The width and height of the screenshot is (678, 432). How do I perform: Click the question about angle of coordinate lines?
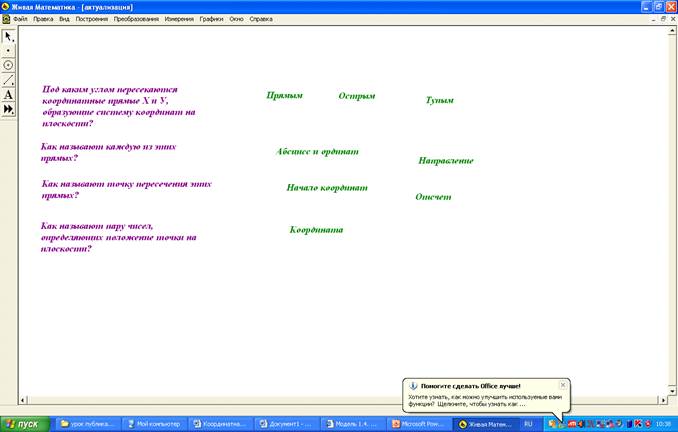point(119,106)
